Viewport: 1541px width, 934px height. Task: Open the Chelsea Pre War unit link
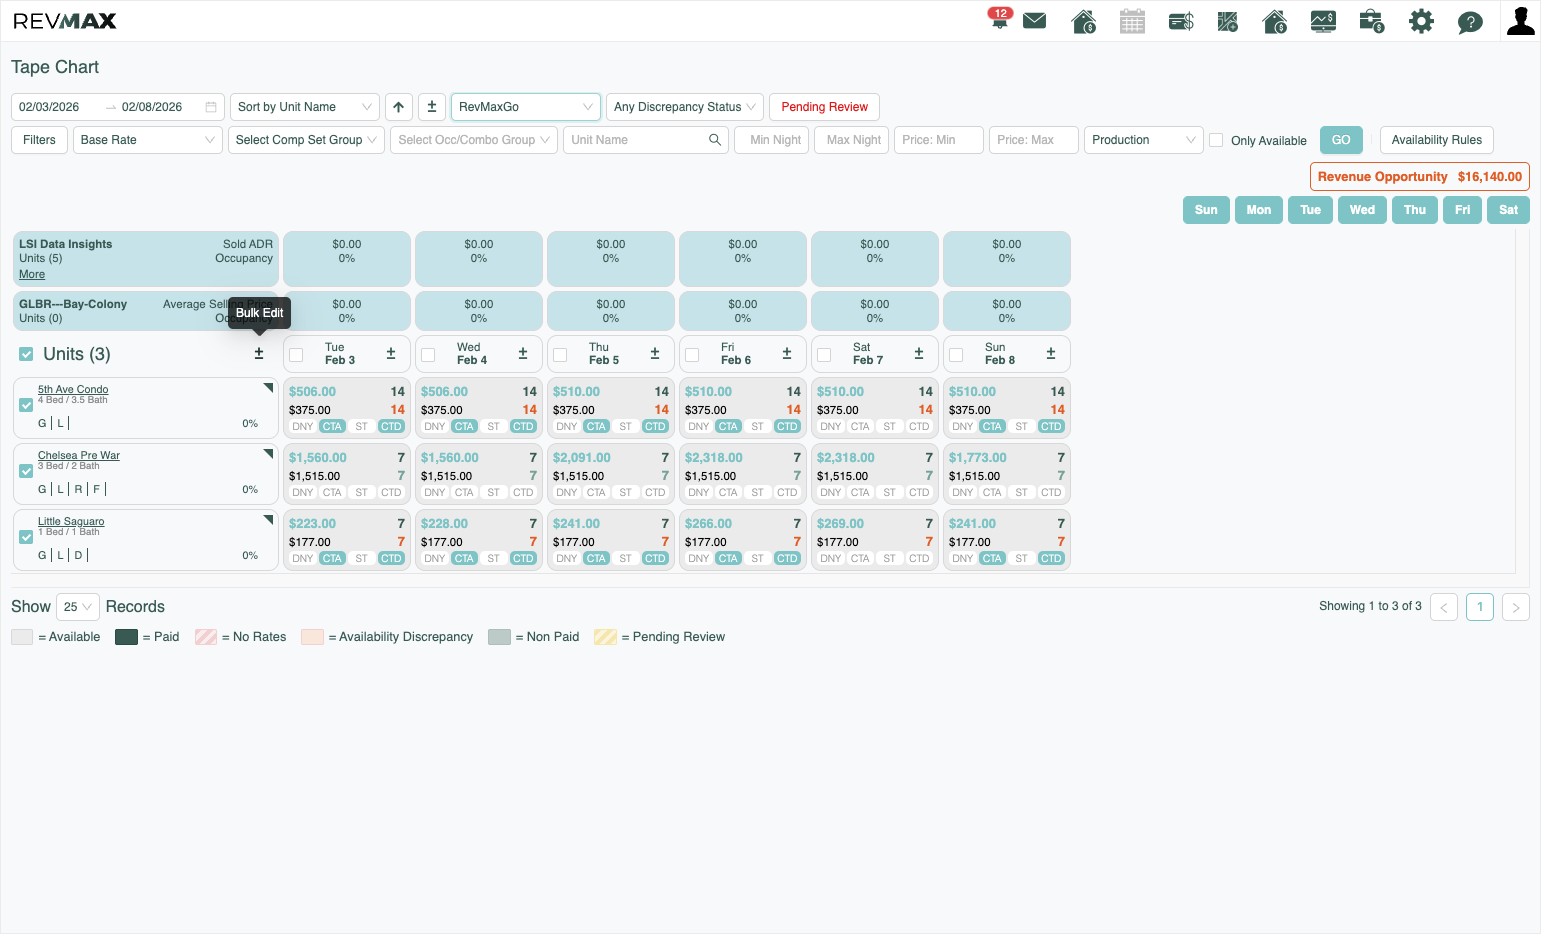[79, 455]
